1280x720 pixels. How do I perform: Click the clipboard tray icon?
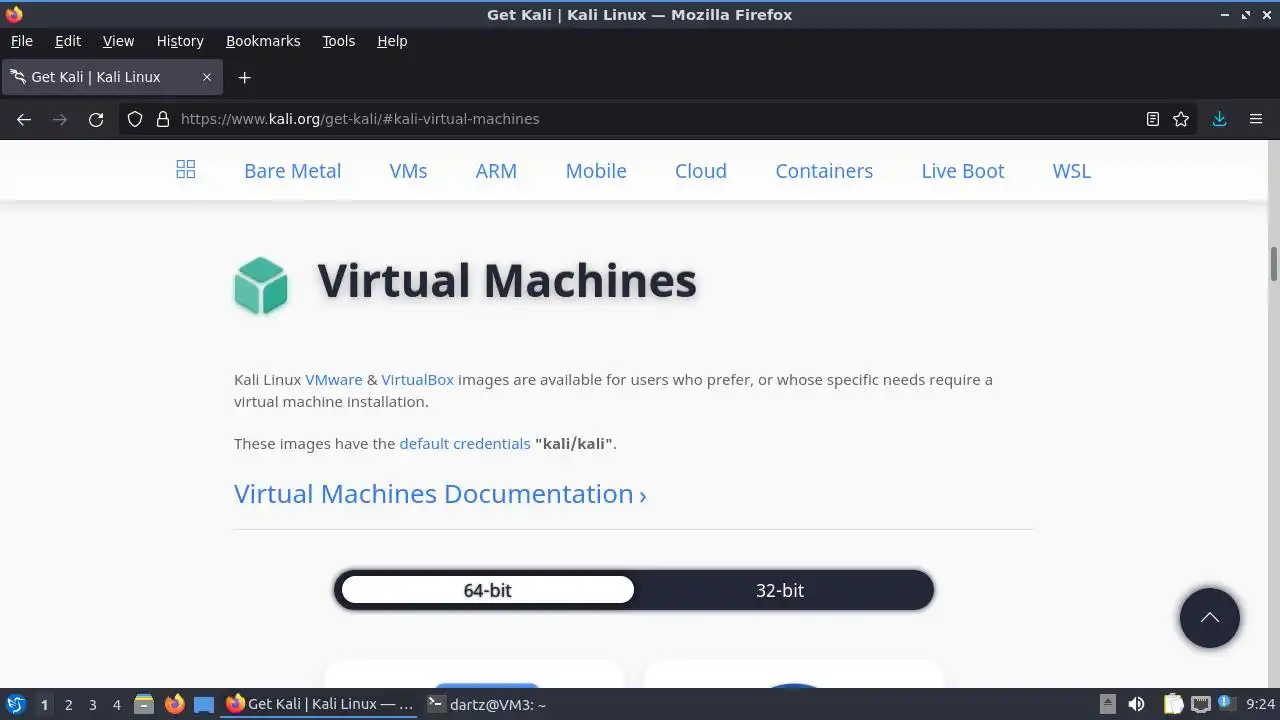[1173, 704]
